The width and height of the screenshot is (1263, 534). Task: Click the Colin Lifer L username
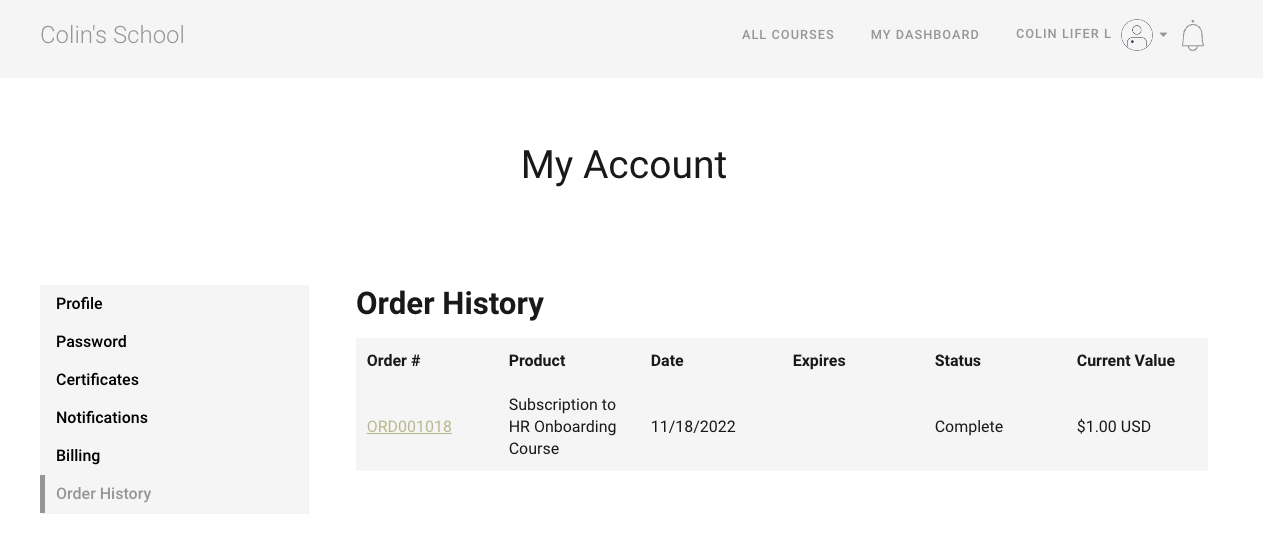[1063, 34]
